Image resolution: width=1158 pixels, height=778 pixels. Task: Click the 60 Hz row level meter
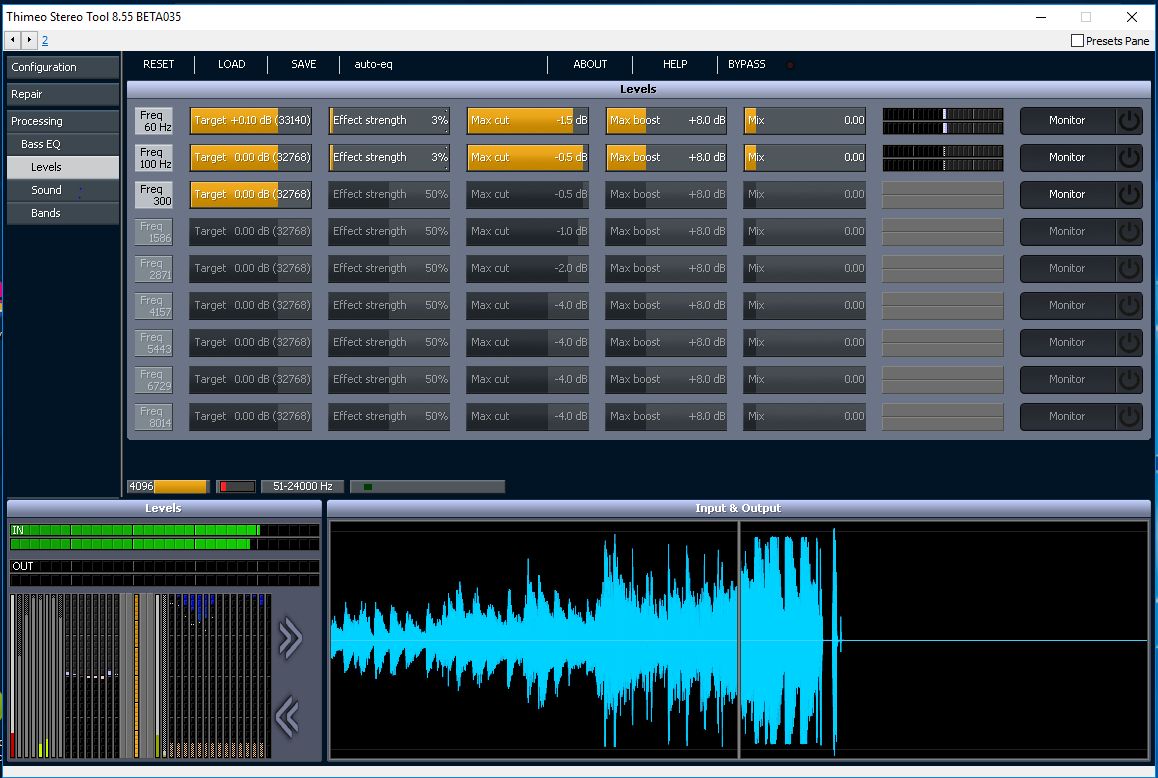pos(943,120)
